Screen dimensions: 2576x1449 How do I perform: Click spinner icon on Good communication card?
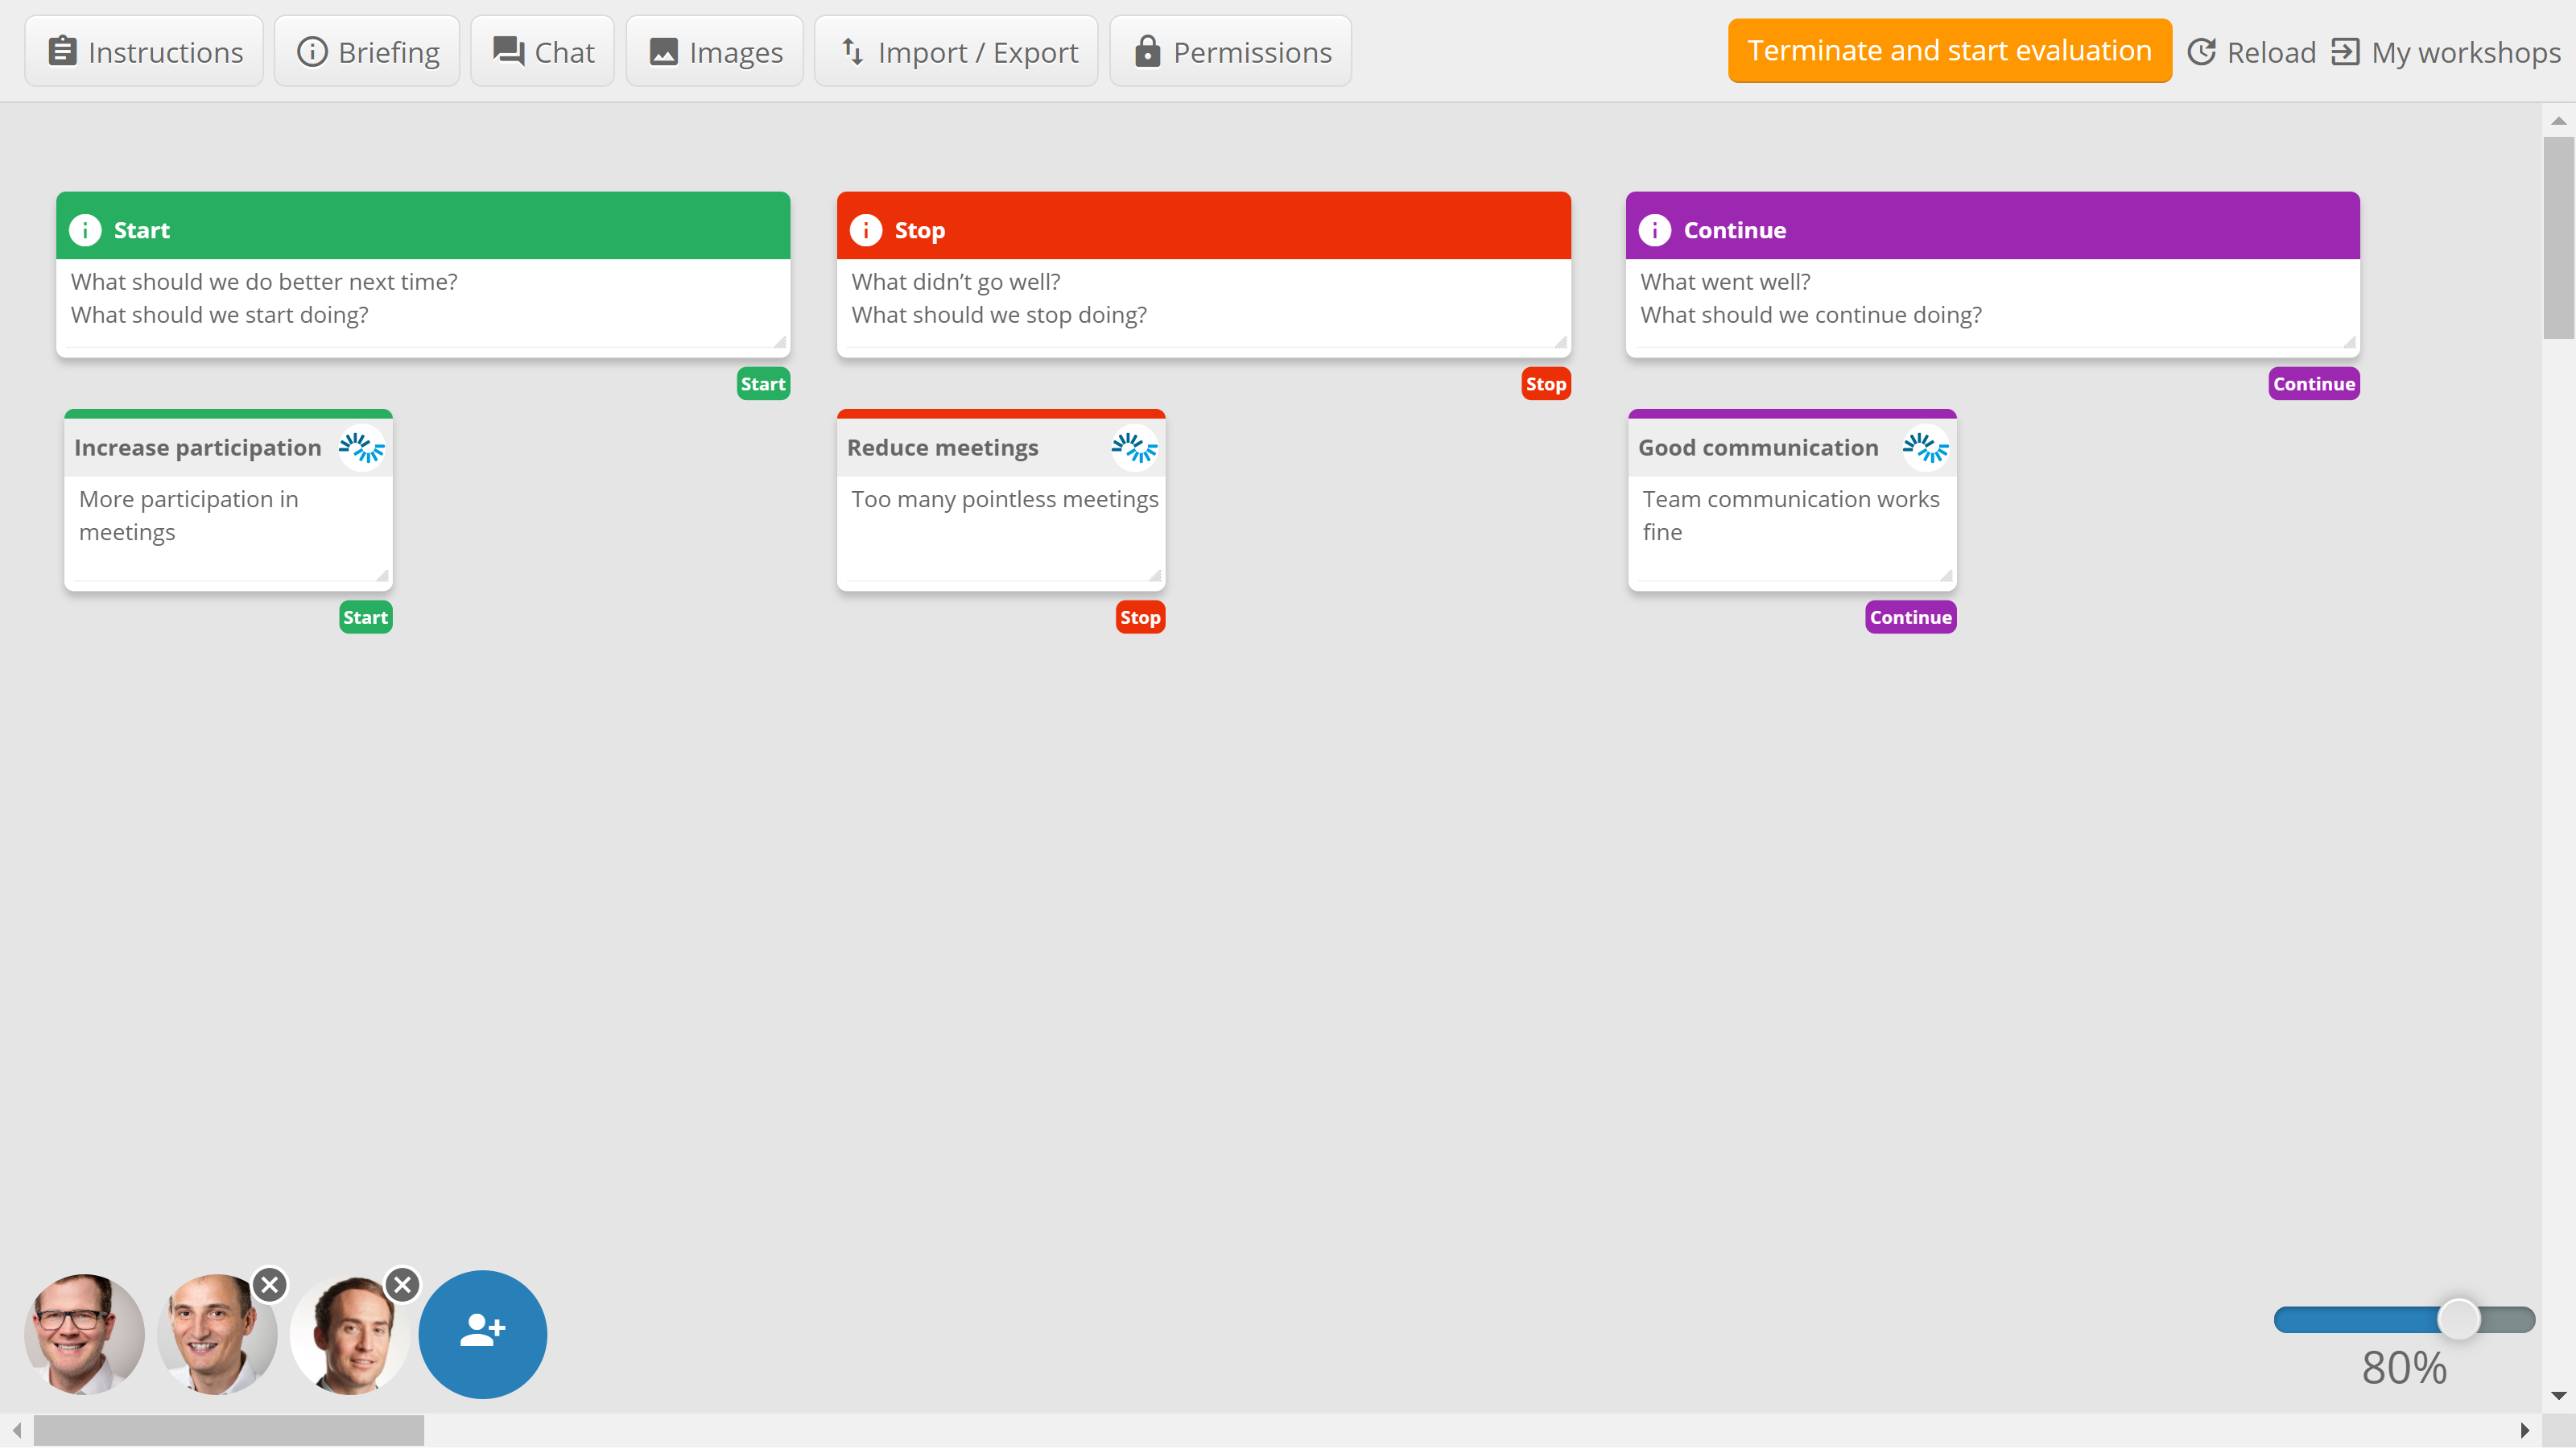1924,448
